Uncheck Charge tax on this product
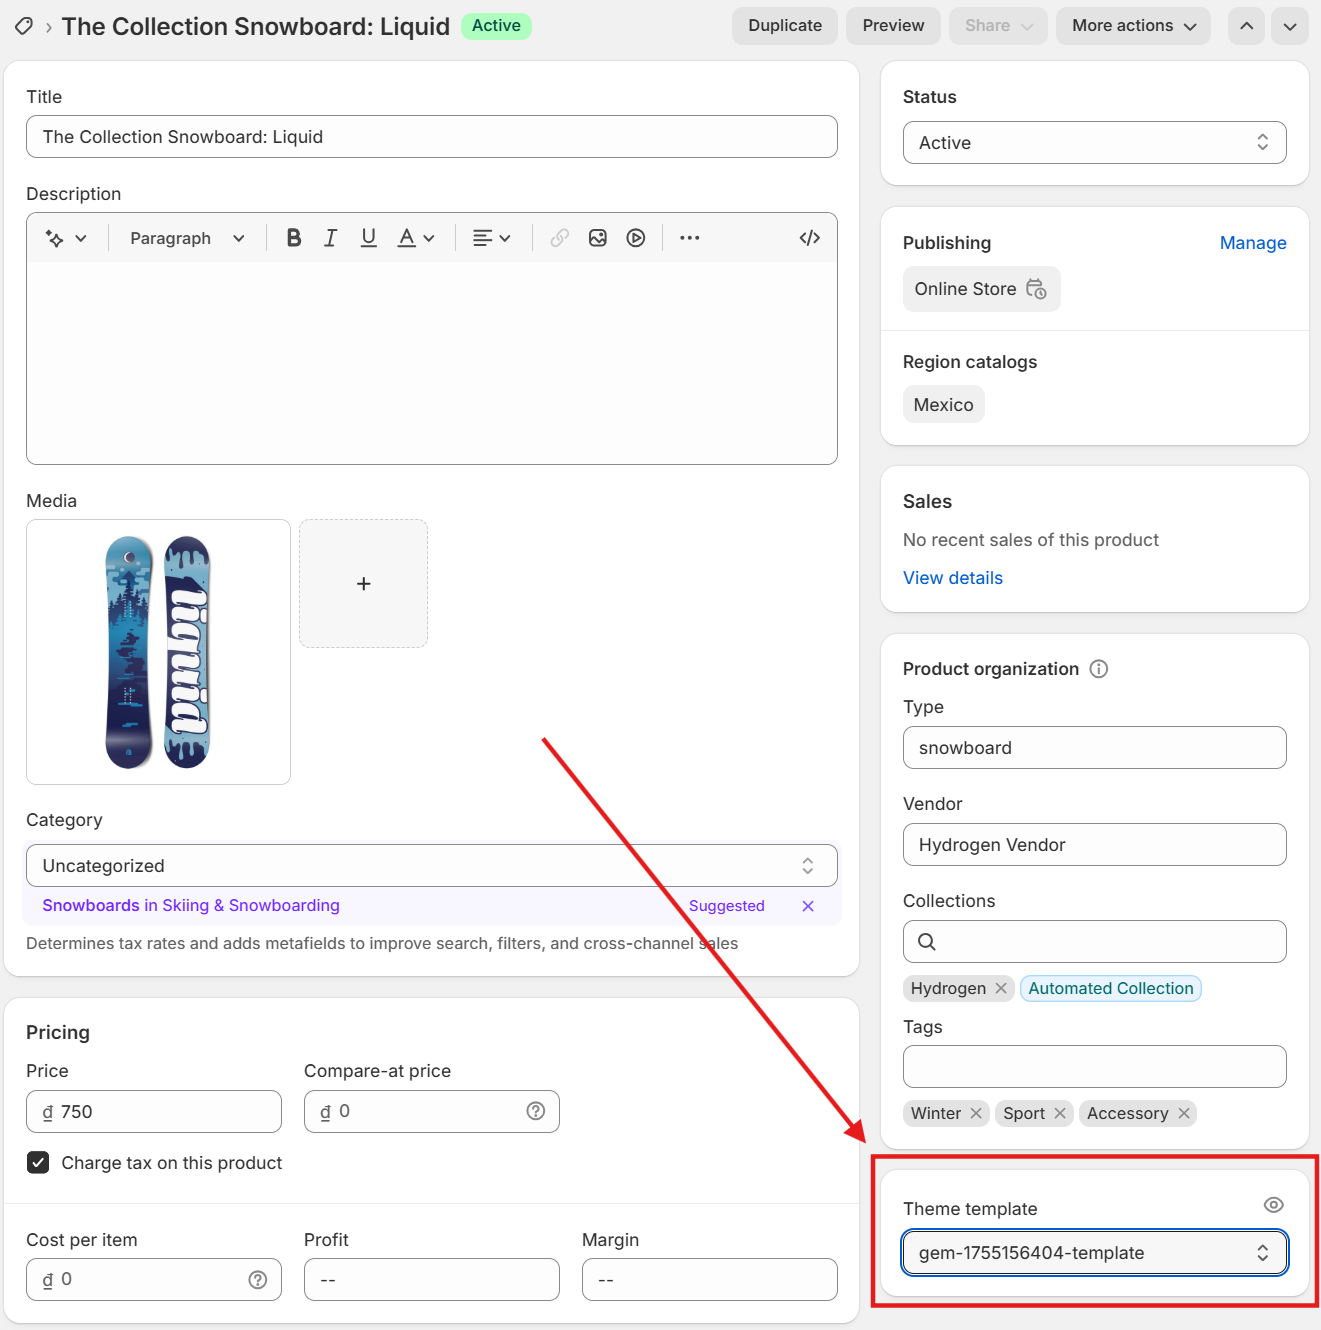 38,1162
